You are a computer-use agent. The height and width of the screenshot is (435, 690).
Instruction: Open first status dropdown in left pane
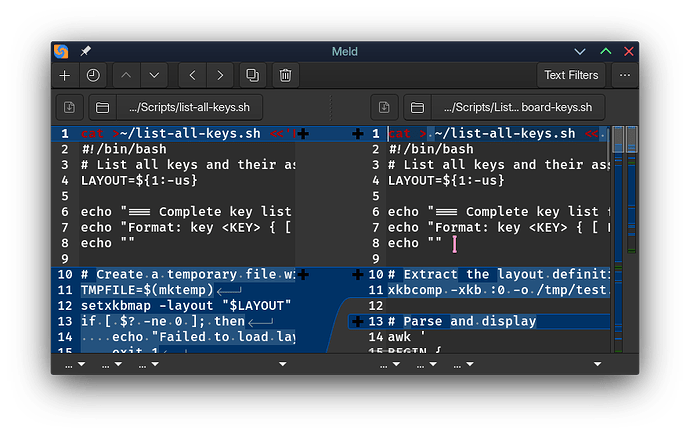(72, 365)
